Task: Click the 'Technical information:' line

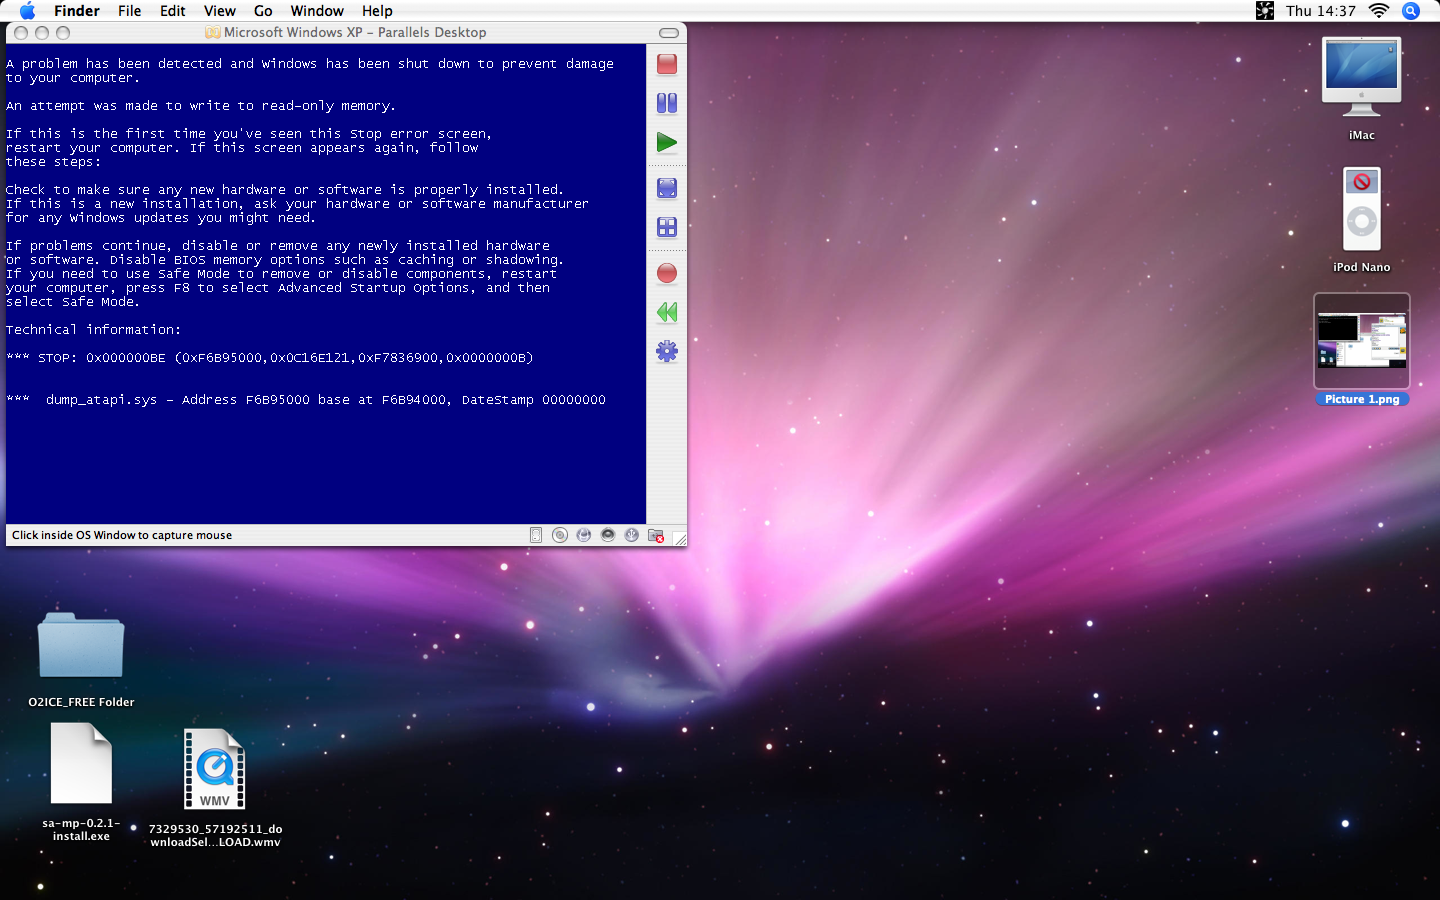Action: (x=94, y=329)
